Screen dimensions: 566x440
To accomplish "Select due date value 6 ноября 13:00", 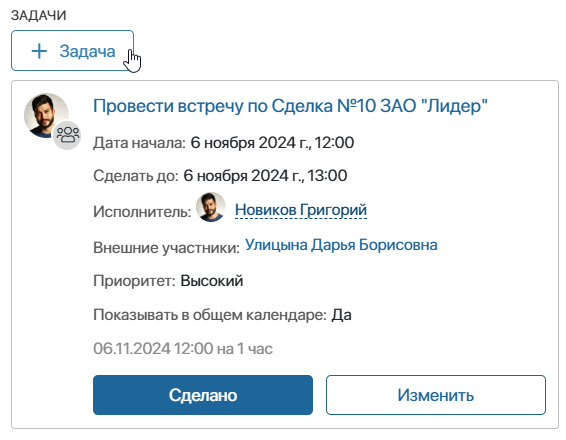I will [265, 176].
